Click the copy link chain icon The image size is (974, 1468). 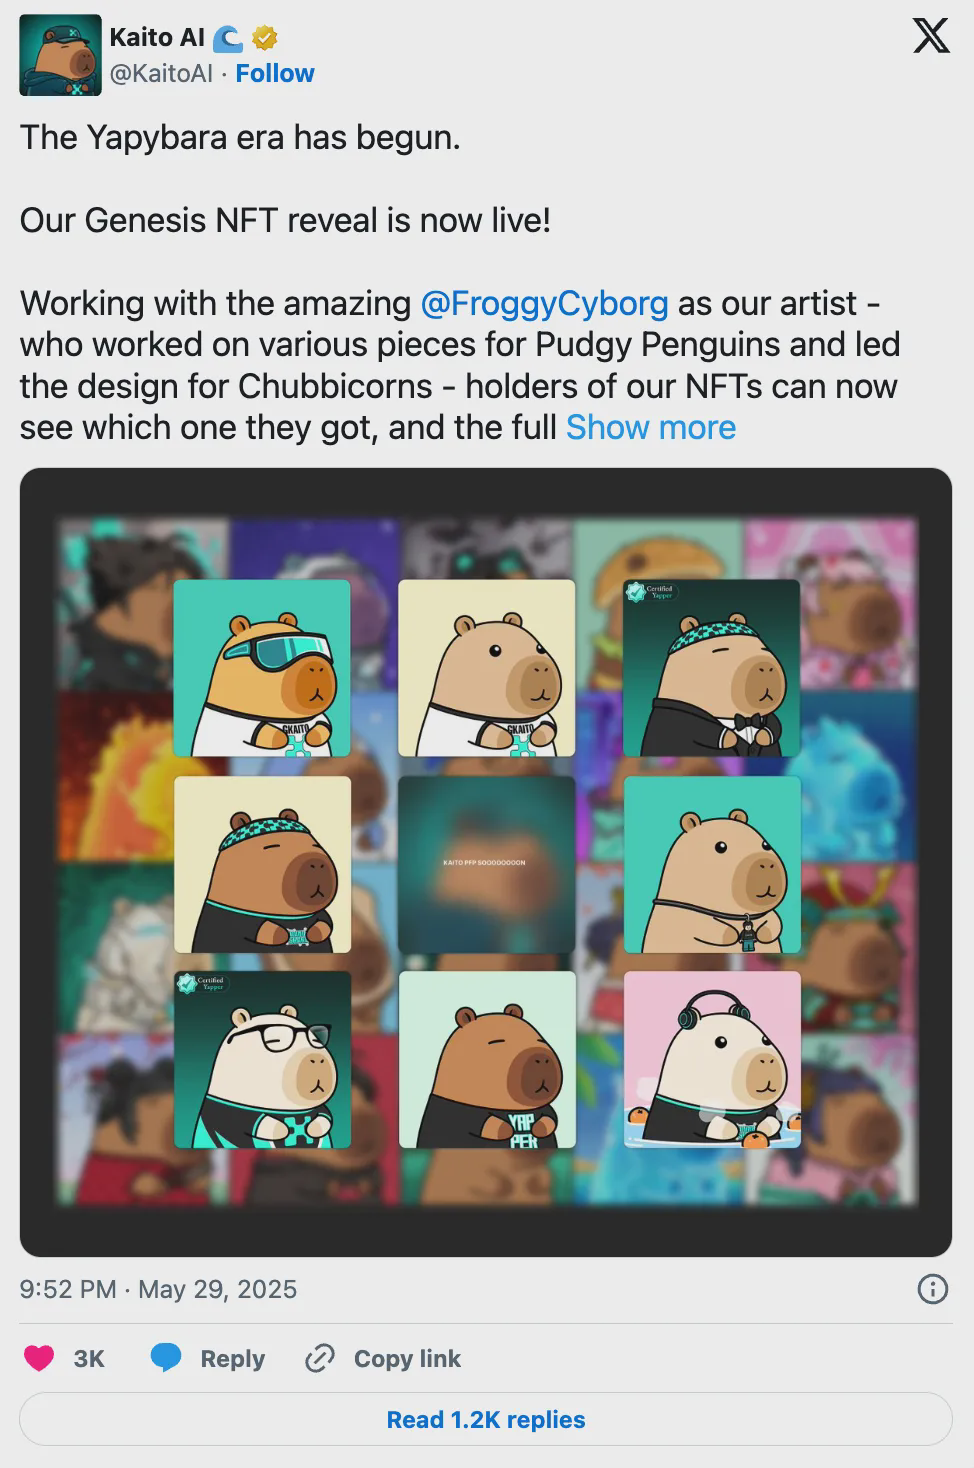(319, 1358)
